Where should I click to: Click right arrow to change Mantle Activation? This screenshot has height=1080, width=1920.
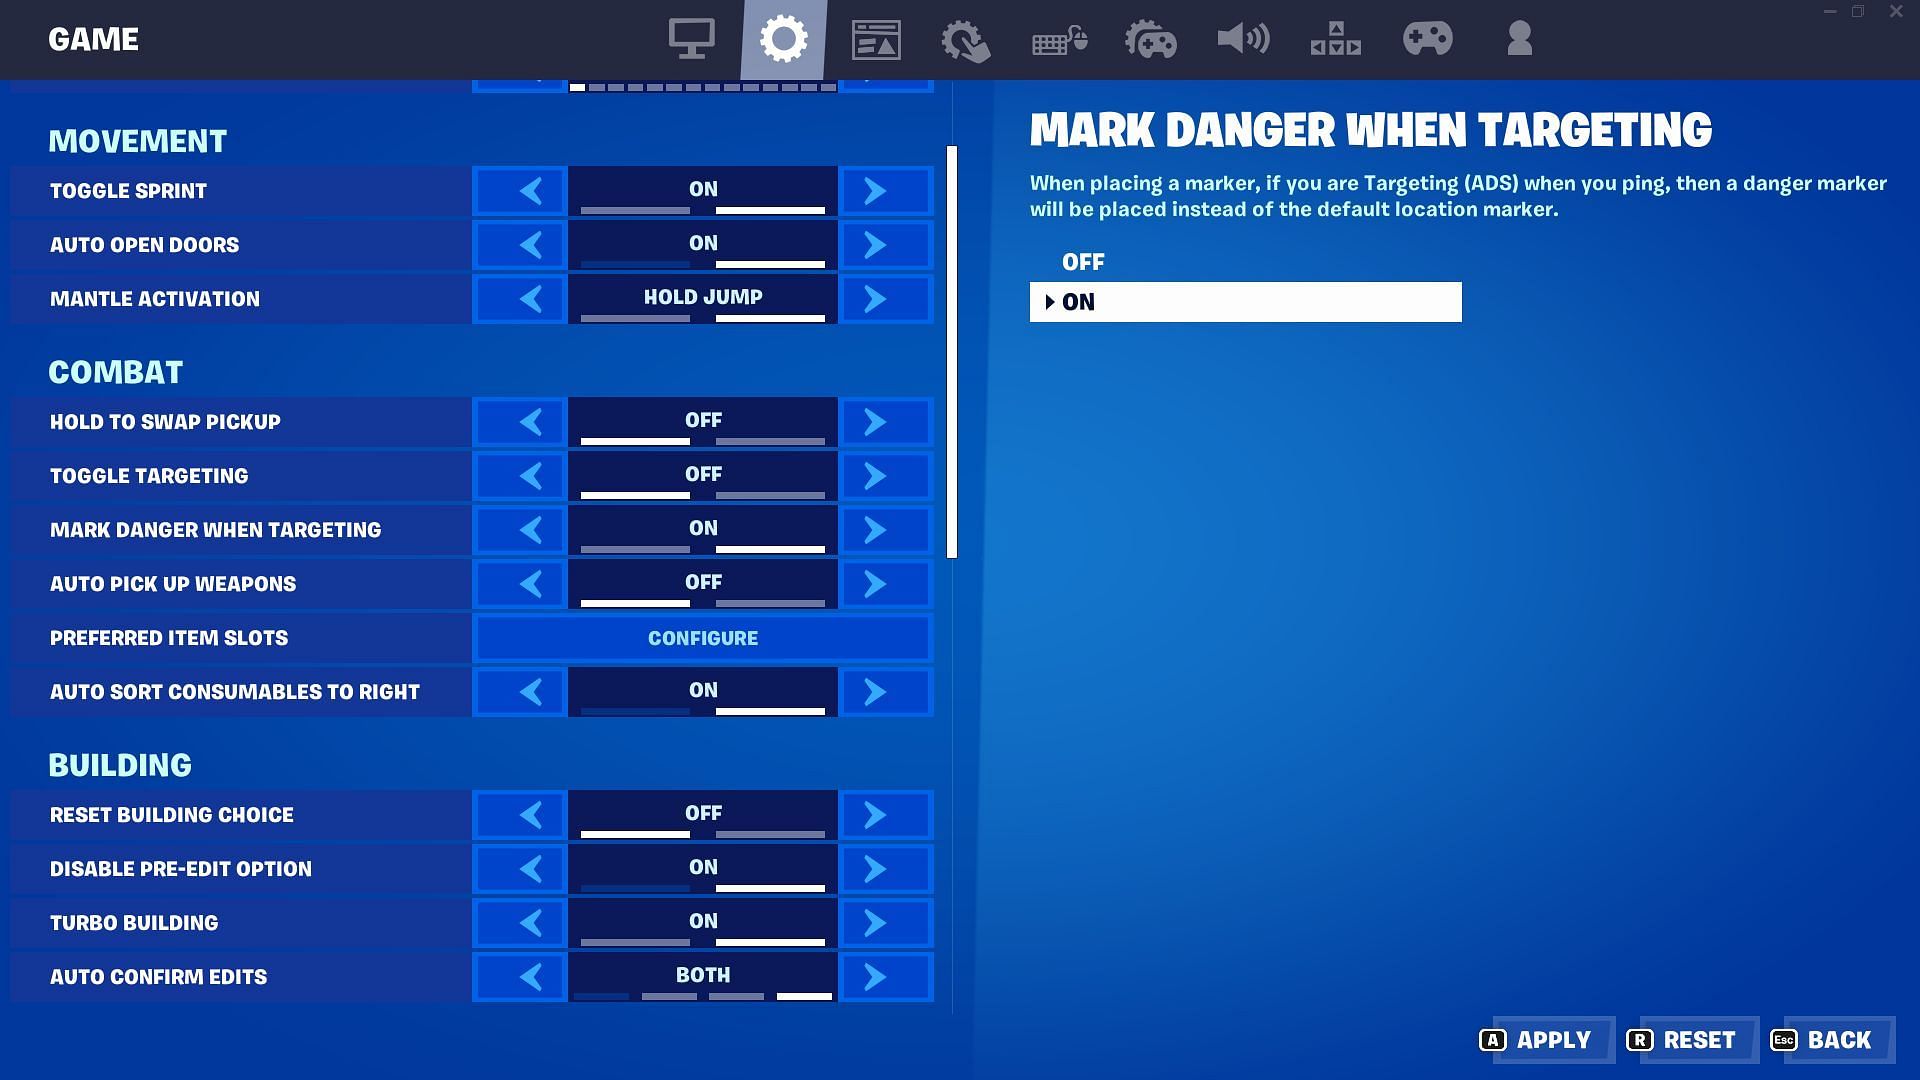876,298
